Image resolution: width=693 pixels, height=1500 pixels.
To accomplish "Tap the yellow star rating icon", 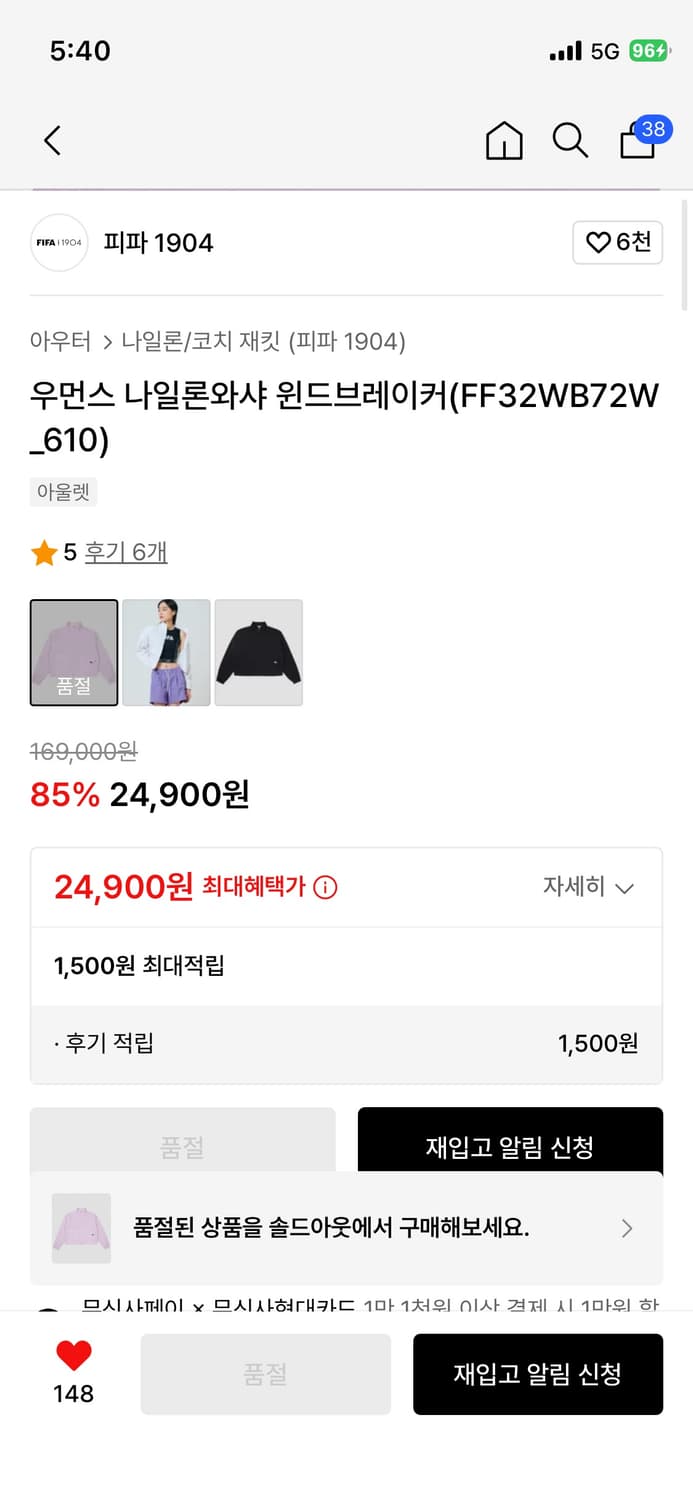I will pyautogui.click(x=44, y=550).
